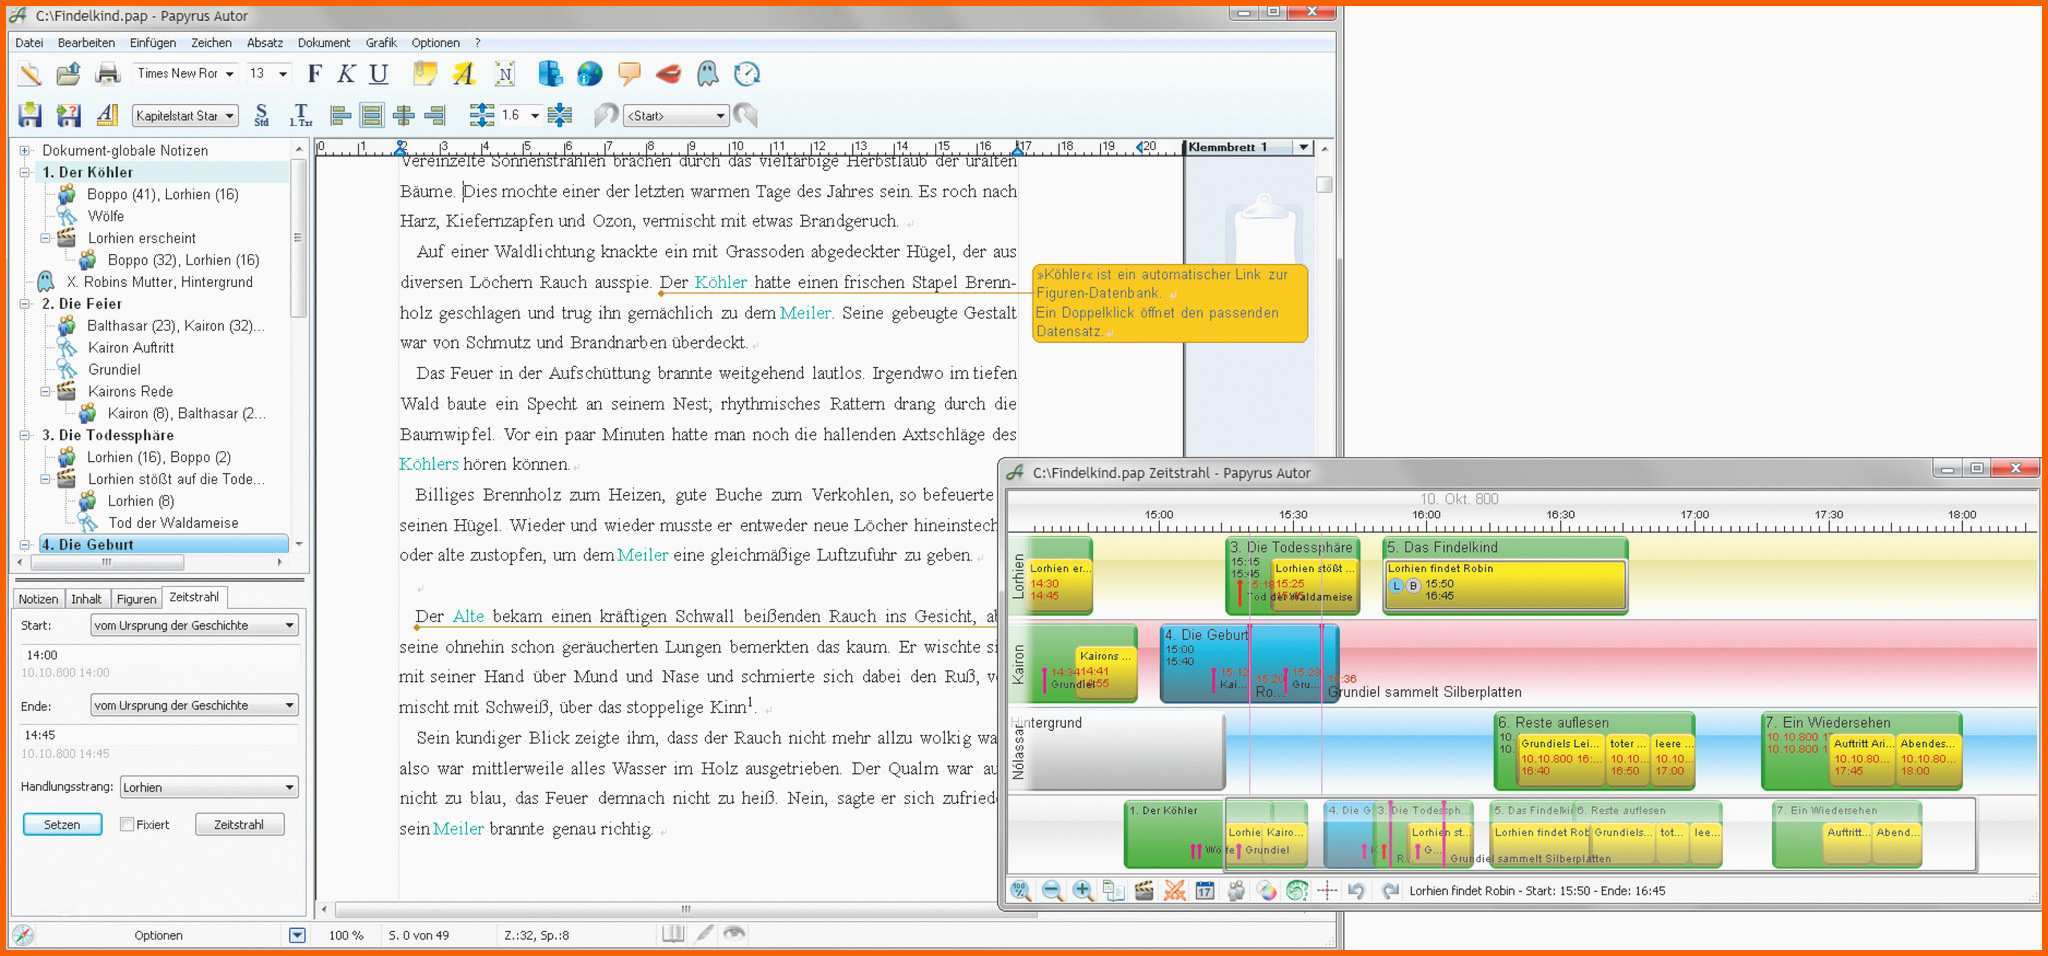The width and height of the screenshot is (2048, 956).
Task: Collapse the '1. Der Köhler' tree node
Action: tap(25, 172)
